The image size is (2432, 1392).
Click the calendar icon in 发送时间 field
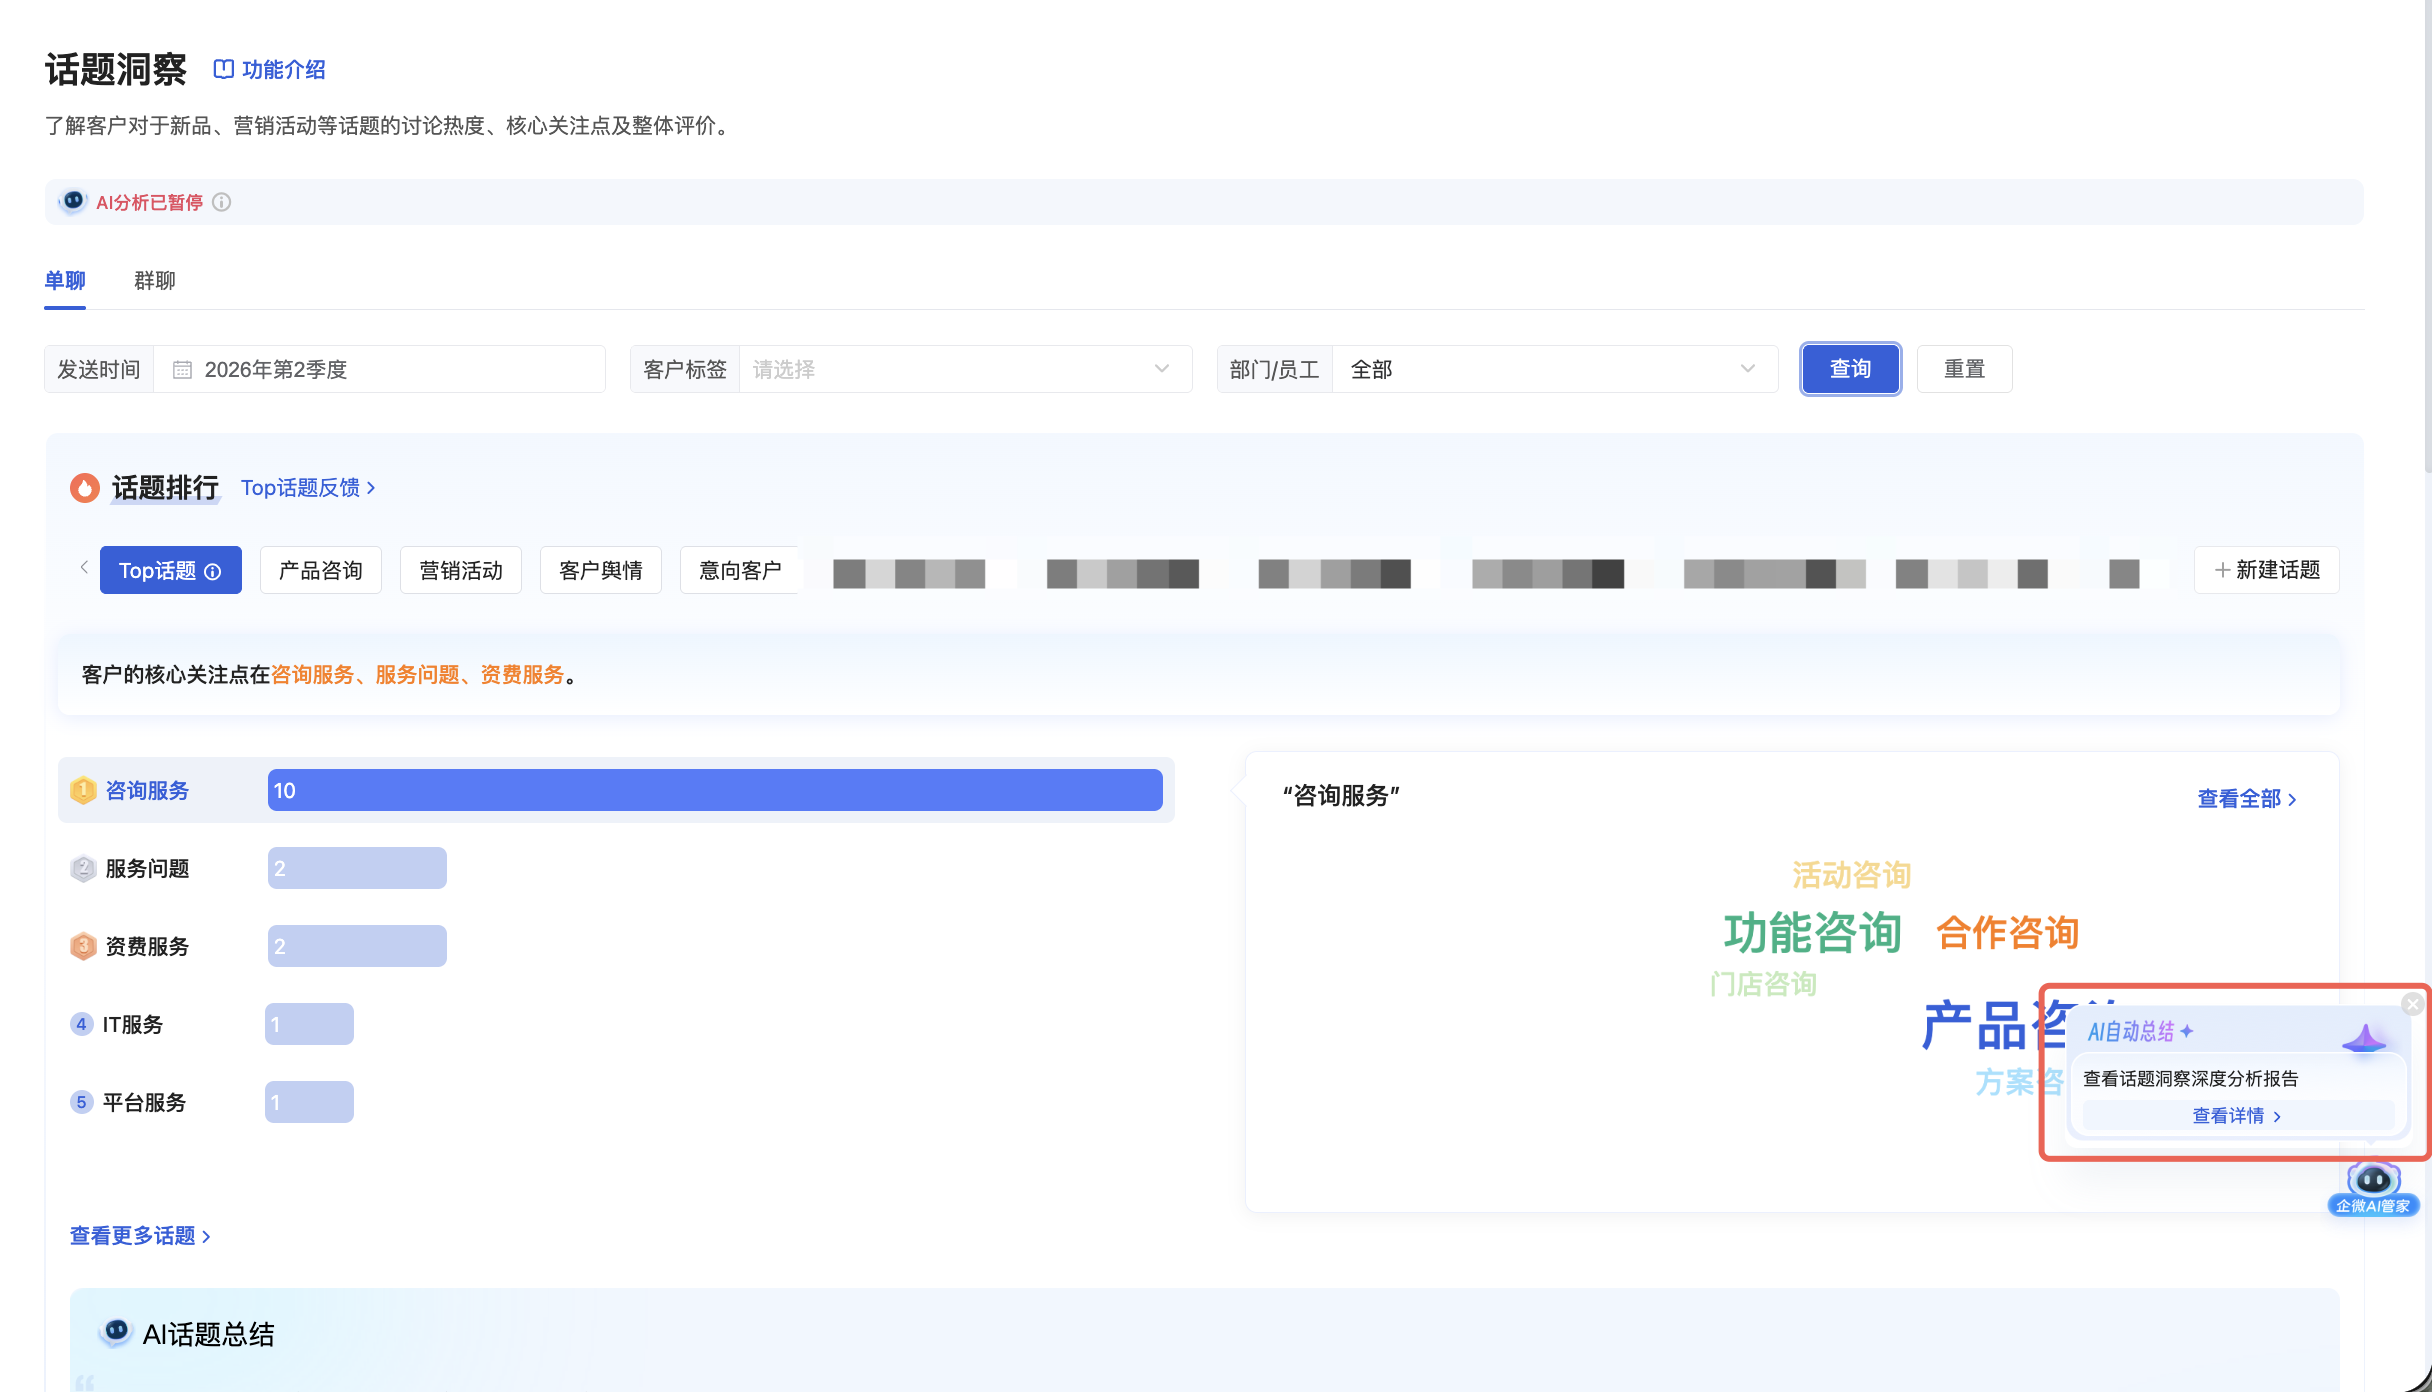[182, 370]
